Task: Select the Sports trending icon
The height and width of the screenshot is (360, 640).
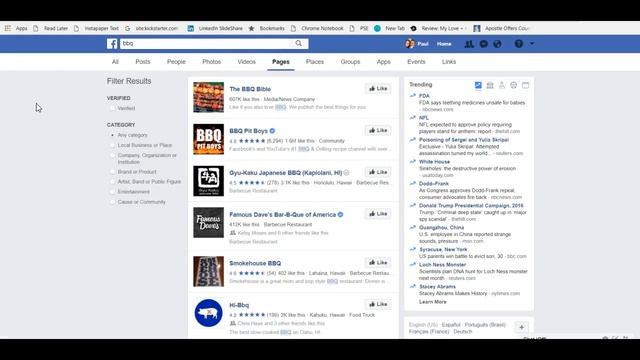Action: (x=513, y=85)
